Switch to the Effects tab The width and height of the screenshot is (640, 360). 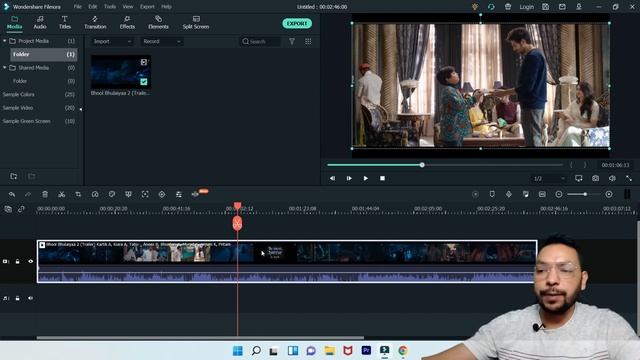(x=127, y=22)
